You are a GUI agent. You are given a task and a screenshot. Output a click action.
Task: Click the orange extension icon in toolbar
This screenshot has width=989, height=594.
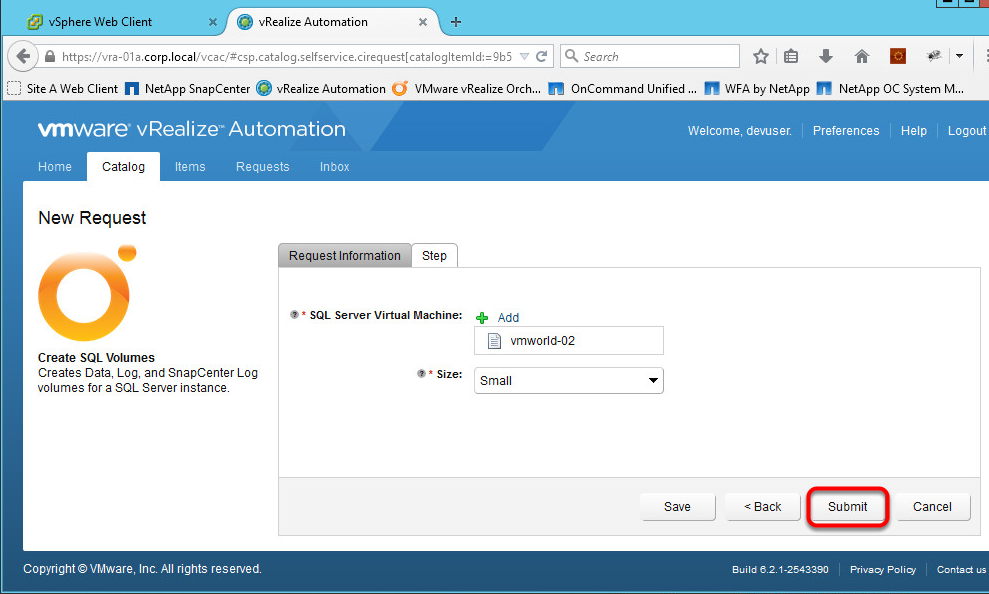click(x=898, y=56)
